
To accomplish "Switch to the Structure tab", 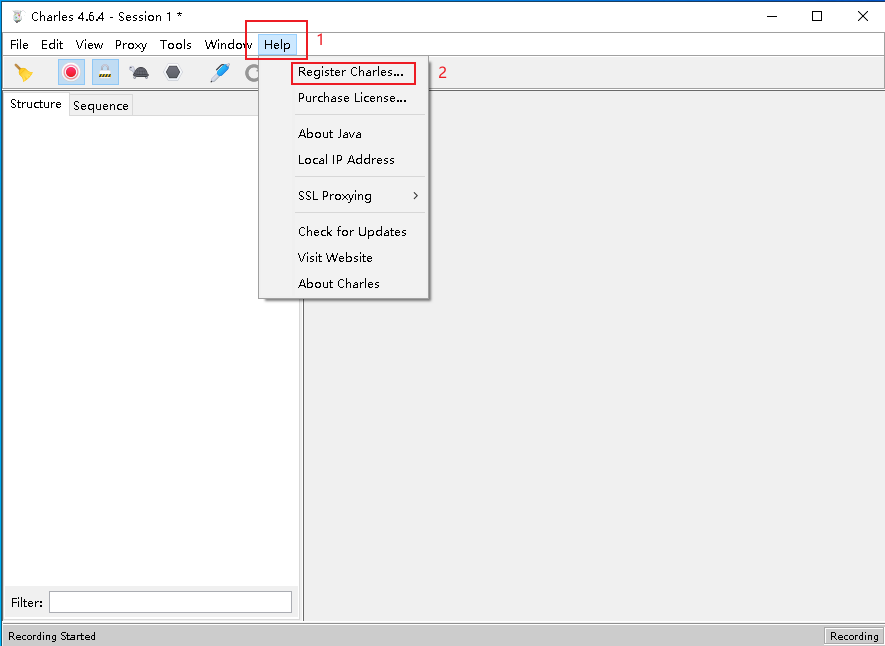I will tap(36, 104).
